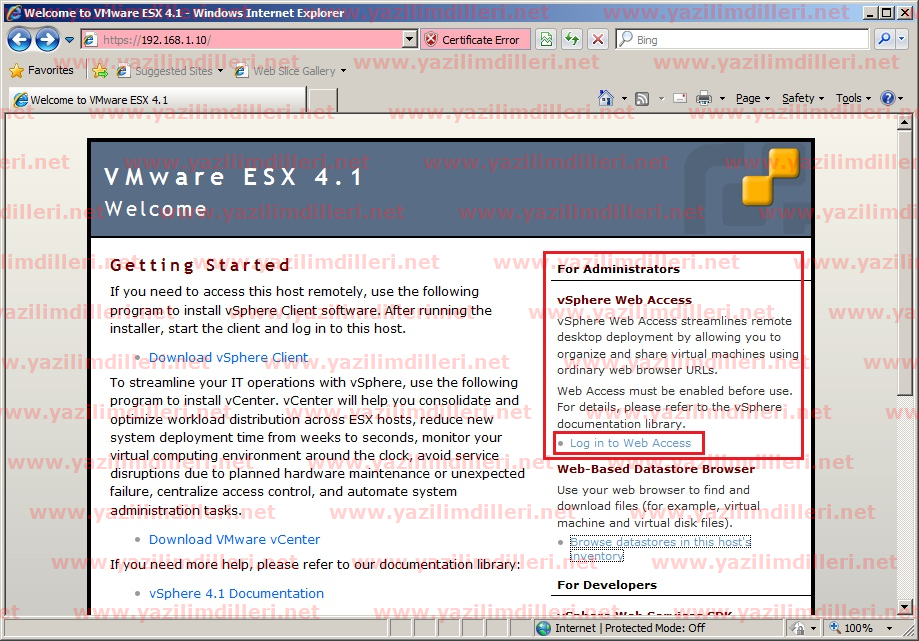Click the zoom magnifier 100% button

(x=850, y=628)
